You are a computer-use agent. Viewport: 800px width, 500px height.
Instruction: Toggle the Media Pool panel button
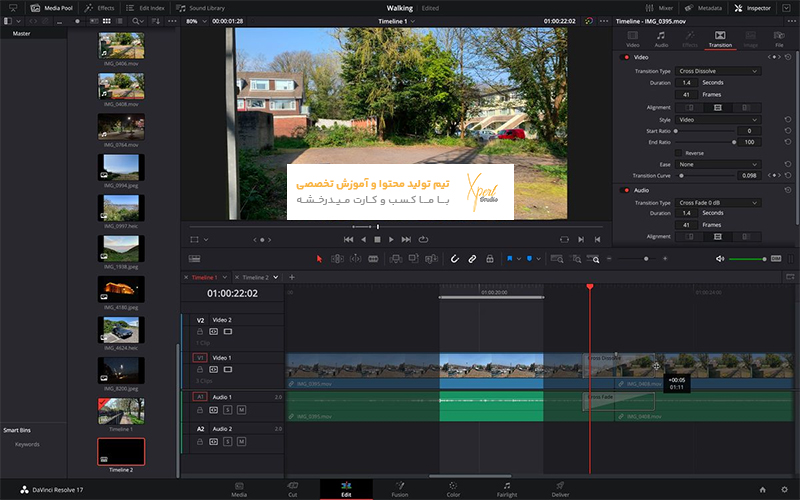51,8
